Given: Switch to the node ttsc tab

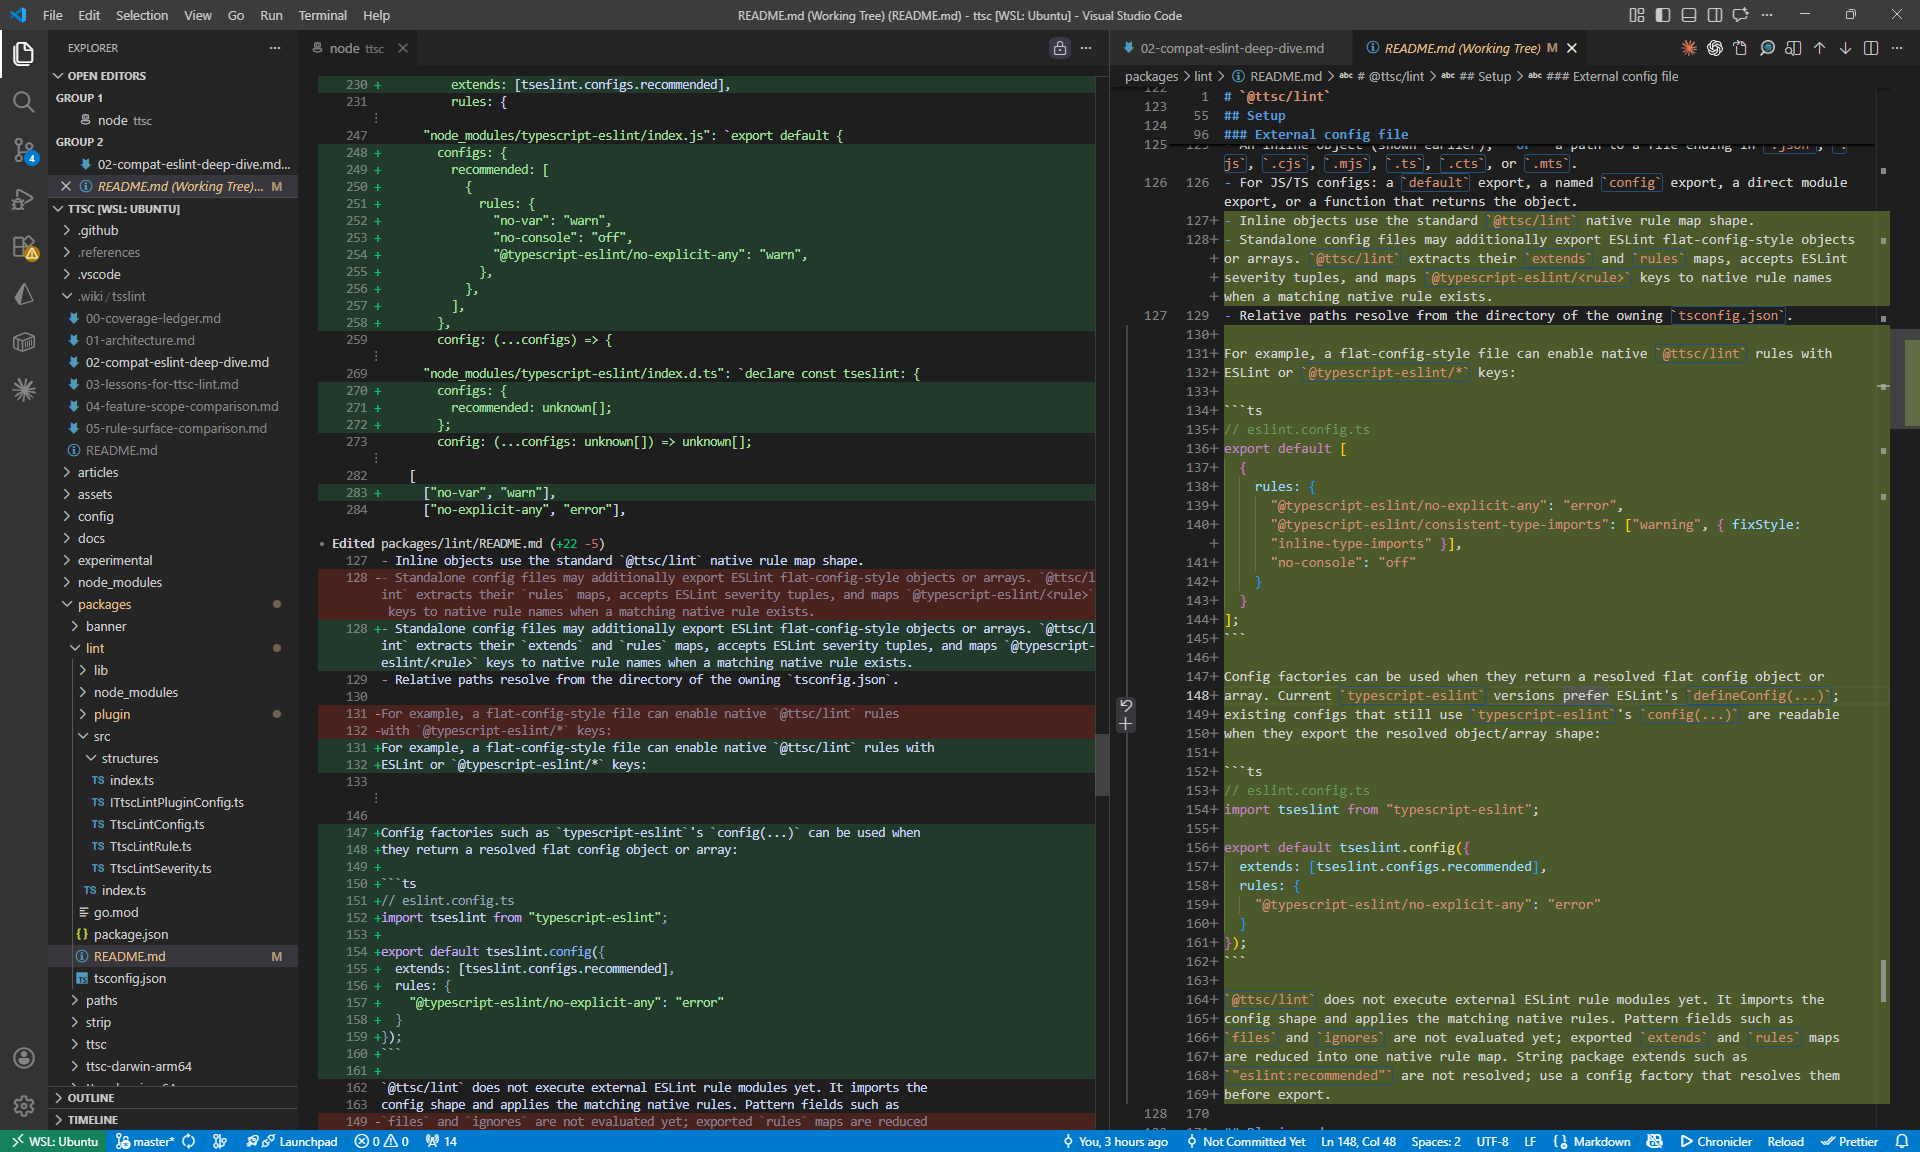Looking at the screenshot, I should pyautogui.click(x=357, y=48).
